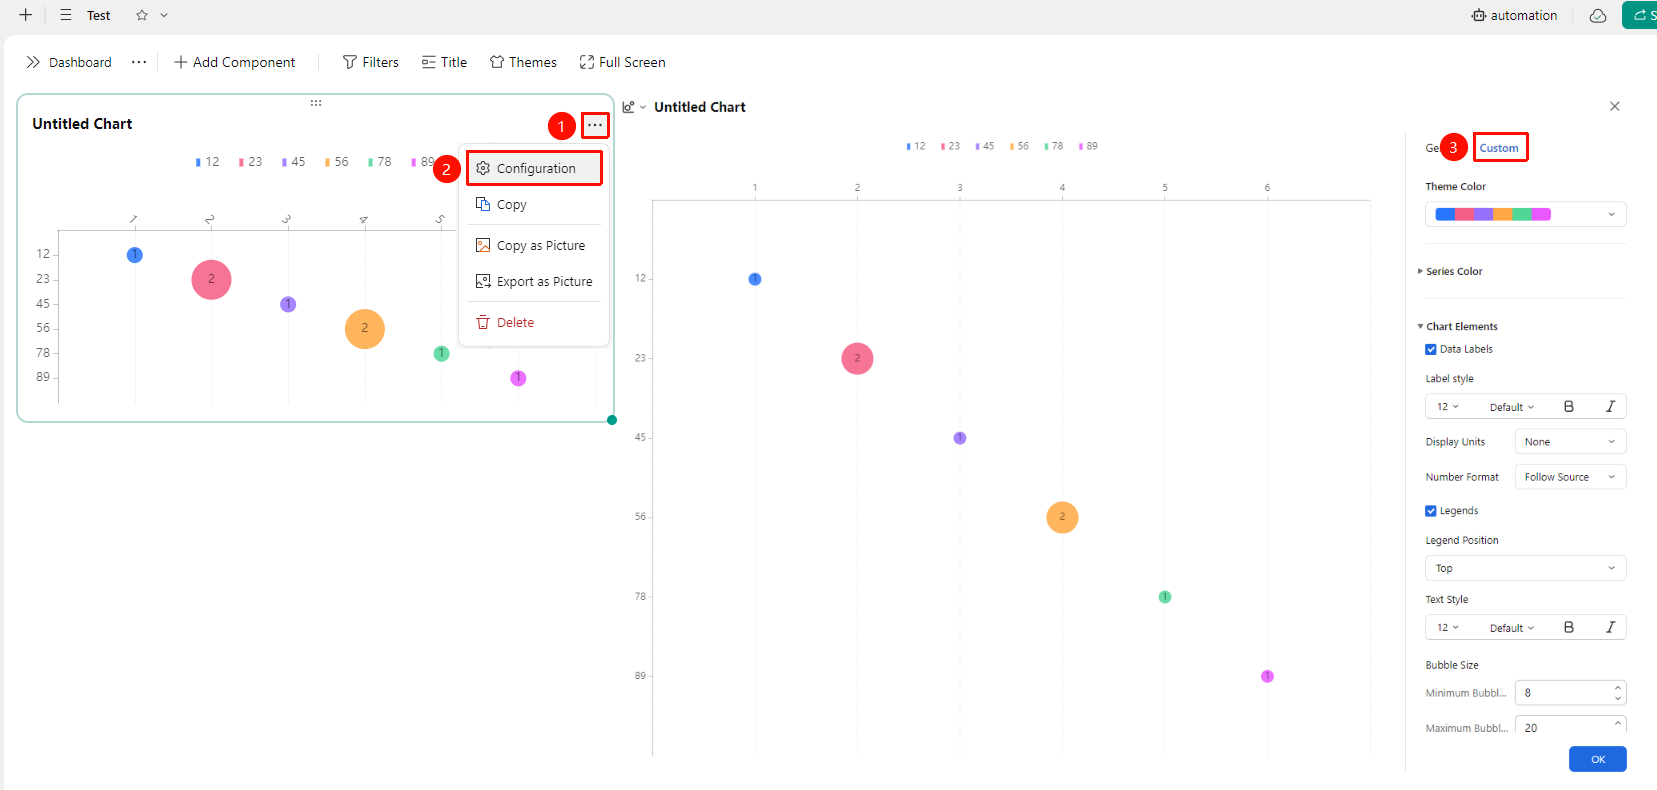Expand the Series Color section

tap(1450, 271)
